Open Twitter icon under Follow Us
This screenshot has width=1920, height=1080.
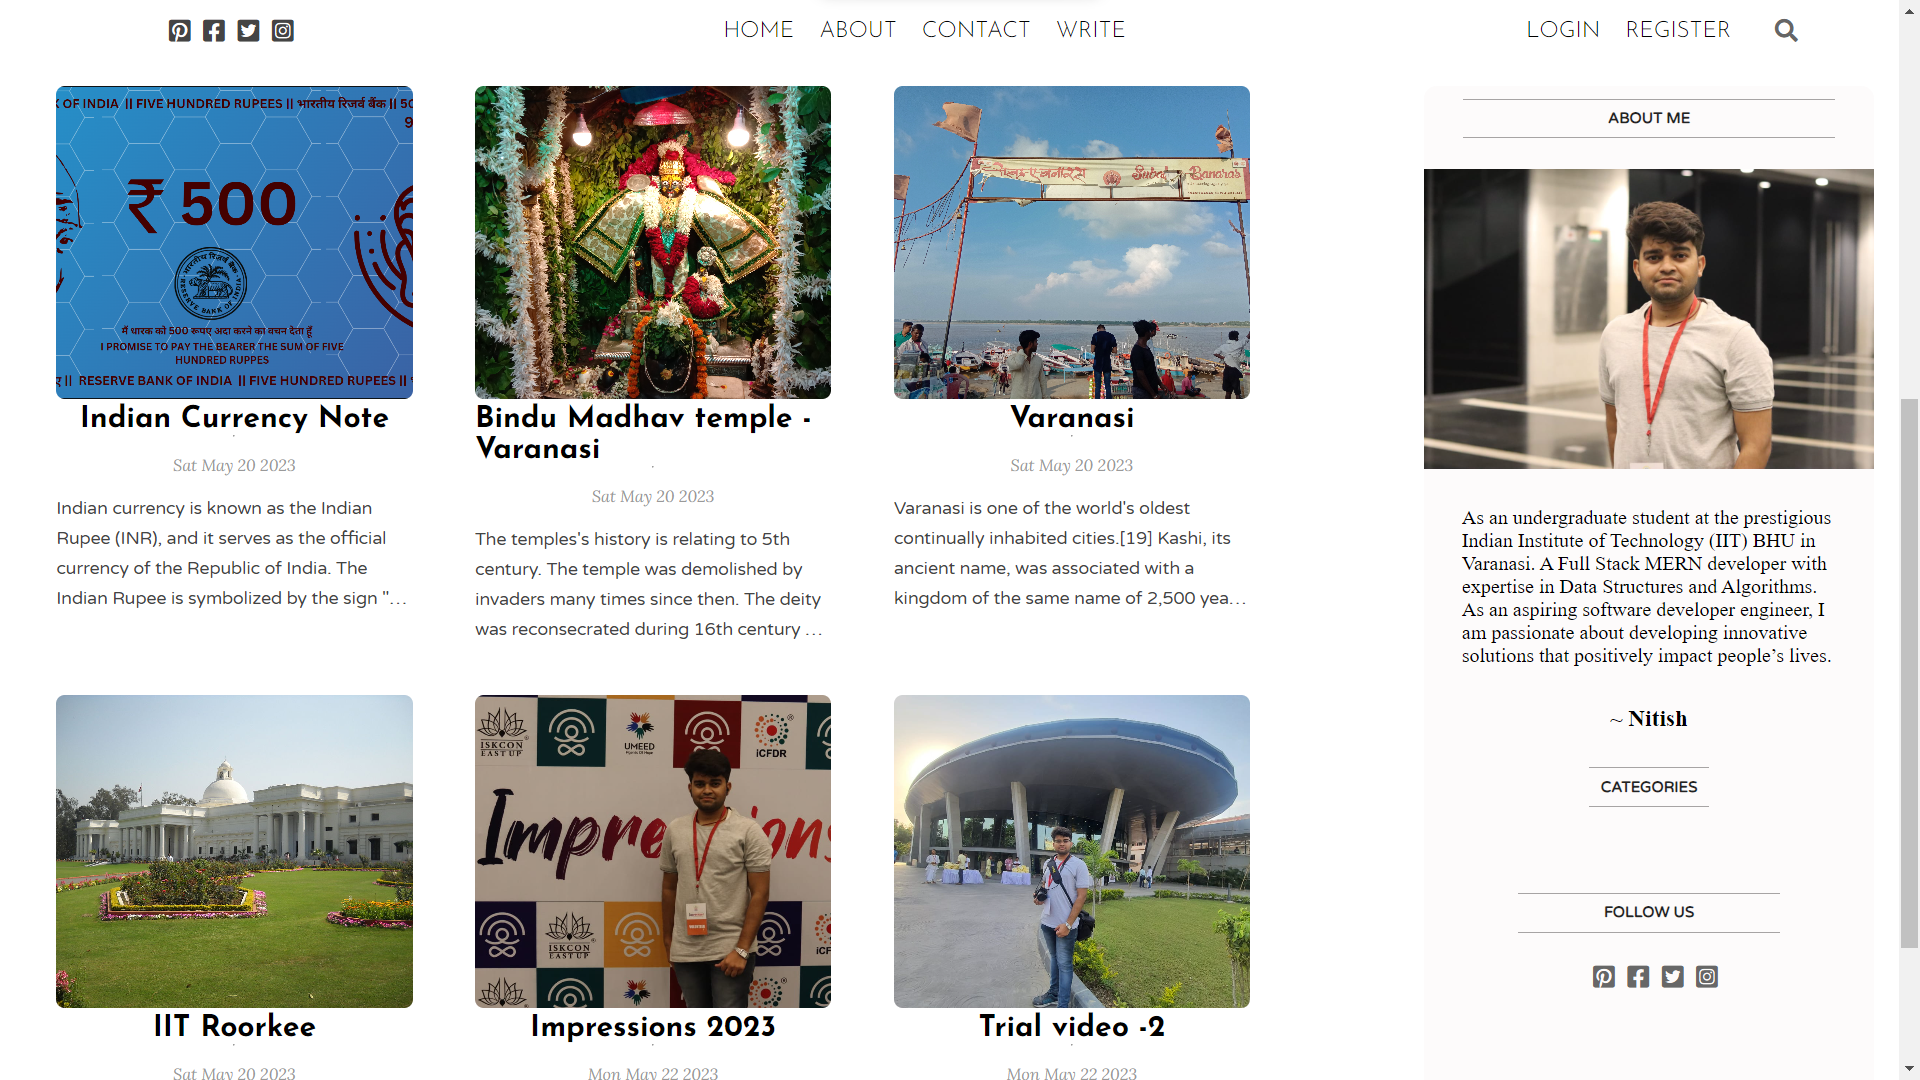tap(1673, 977)
